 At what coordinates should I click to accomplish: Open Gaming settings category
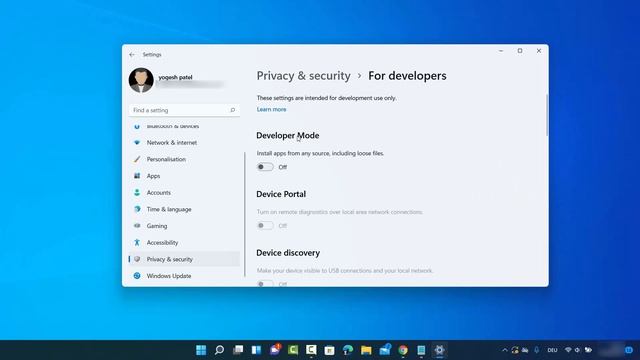(184, 226)
